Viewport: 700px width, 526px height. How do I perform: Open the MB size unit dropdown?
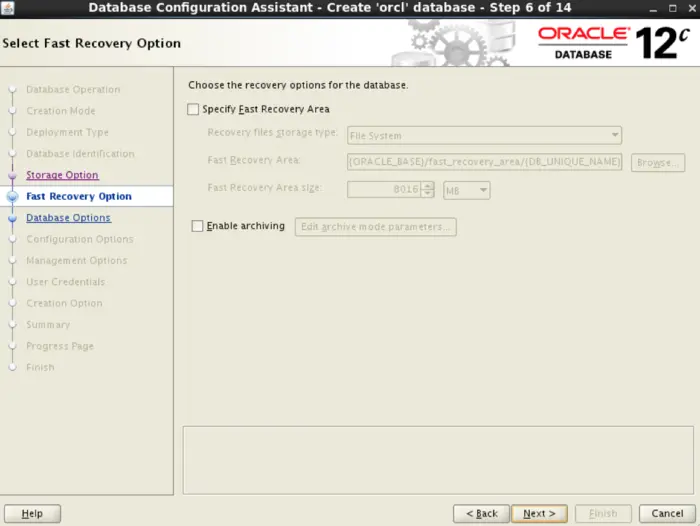[x=467, y=190]
